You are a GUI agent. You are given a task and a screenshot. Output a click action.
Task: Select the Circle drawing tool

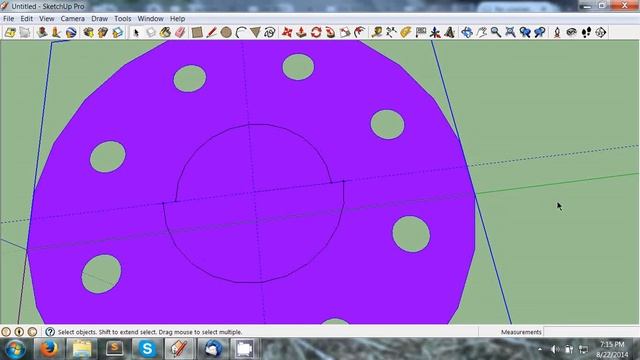pyautogui.click(x=226, y=32)
